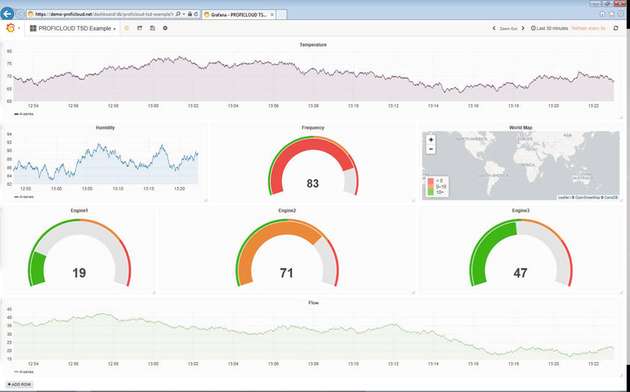
Task: Click the refresh interval text in the header
Action: pyautogui.click(x=588, y=29)
